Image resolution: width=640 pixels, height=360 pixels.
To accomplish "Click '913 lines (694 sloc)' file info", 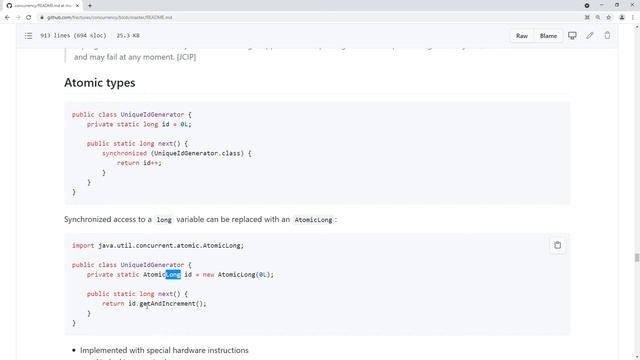I will (x=73, y=36).
